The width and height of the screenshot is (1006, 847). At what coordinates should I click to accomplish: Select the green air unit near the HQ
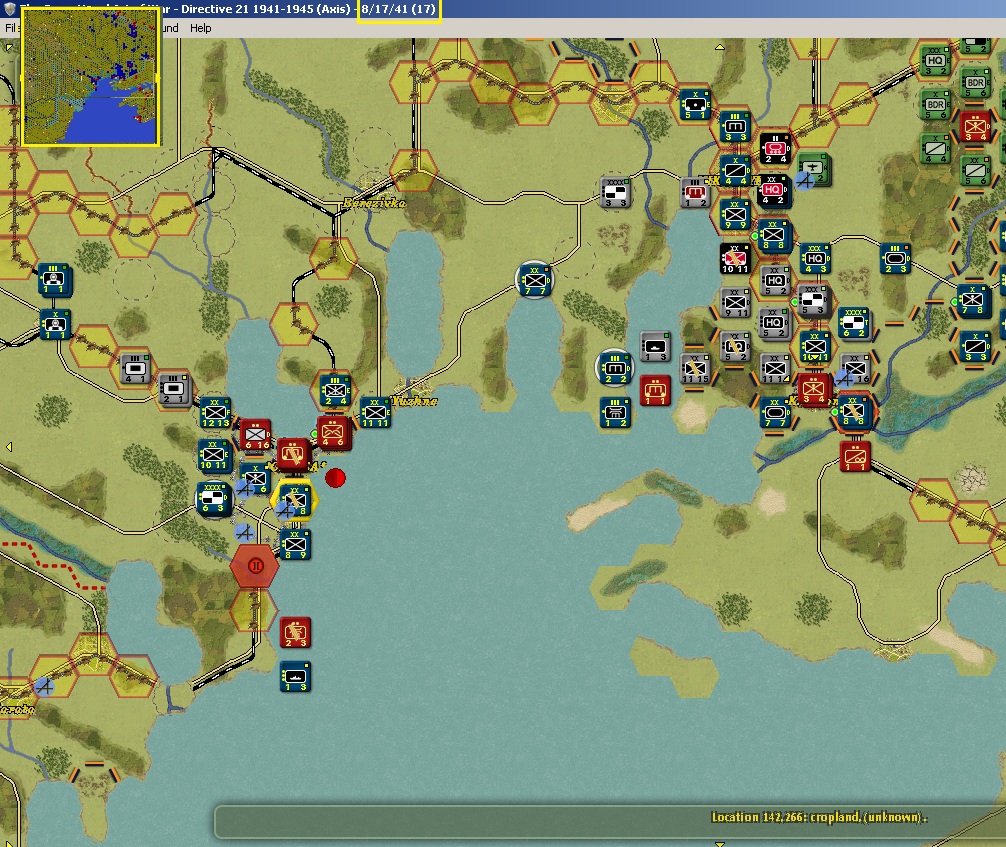(814, 170)
